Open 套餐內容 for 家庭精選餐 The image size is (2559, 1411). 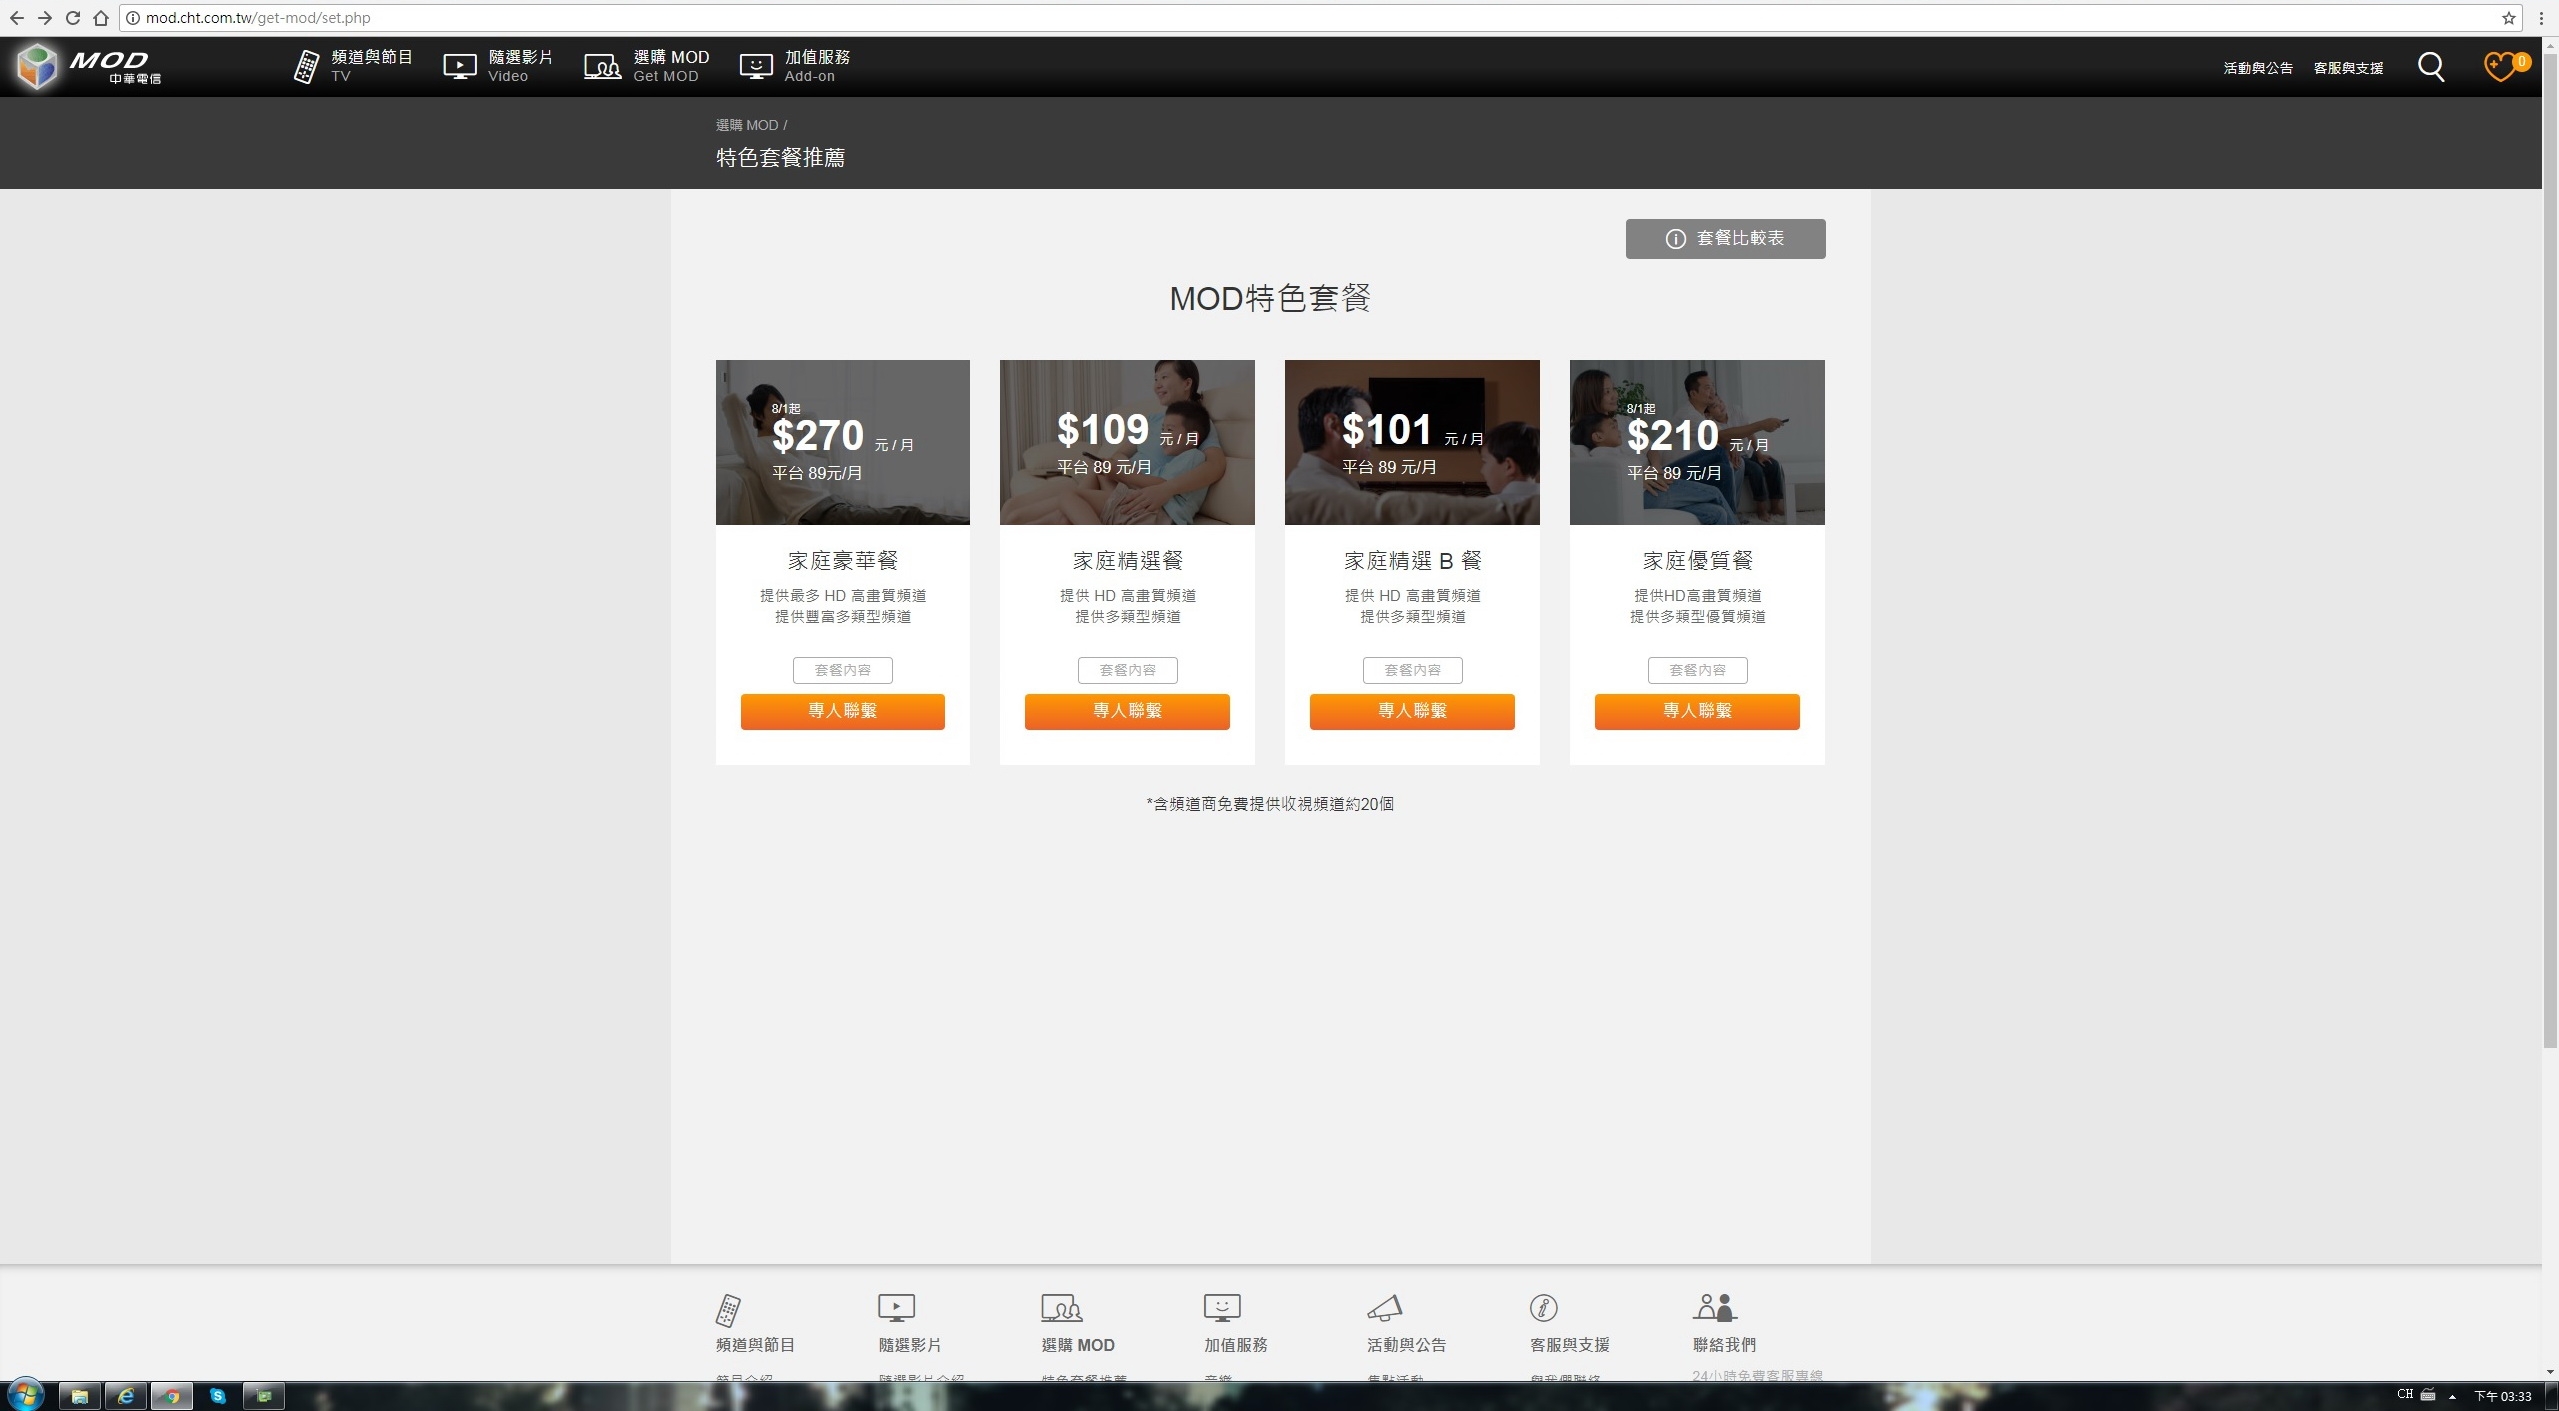coord(1127,670)
